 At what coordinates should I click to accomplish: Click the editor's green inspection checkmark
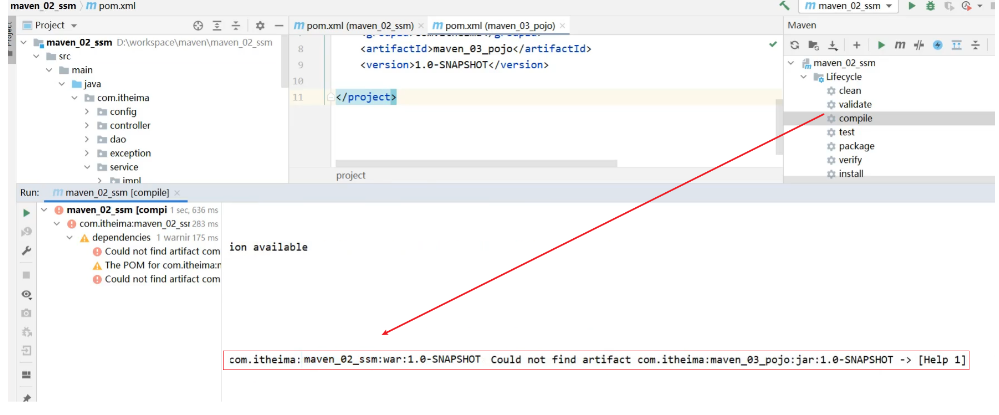(x=773, y=44)
